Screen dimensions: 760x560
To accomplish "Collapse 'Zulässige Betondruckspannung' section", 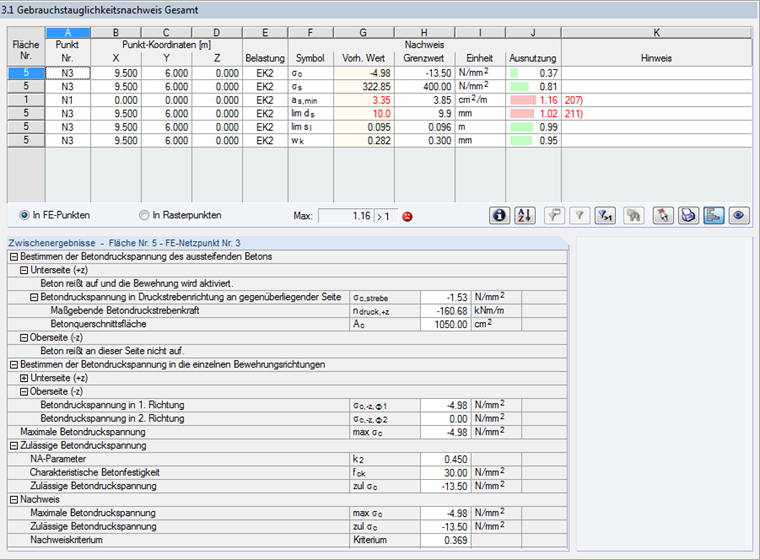I will point(14,446).
